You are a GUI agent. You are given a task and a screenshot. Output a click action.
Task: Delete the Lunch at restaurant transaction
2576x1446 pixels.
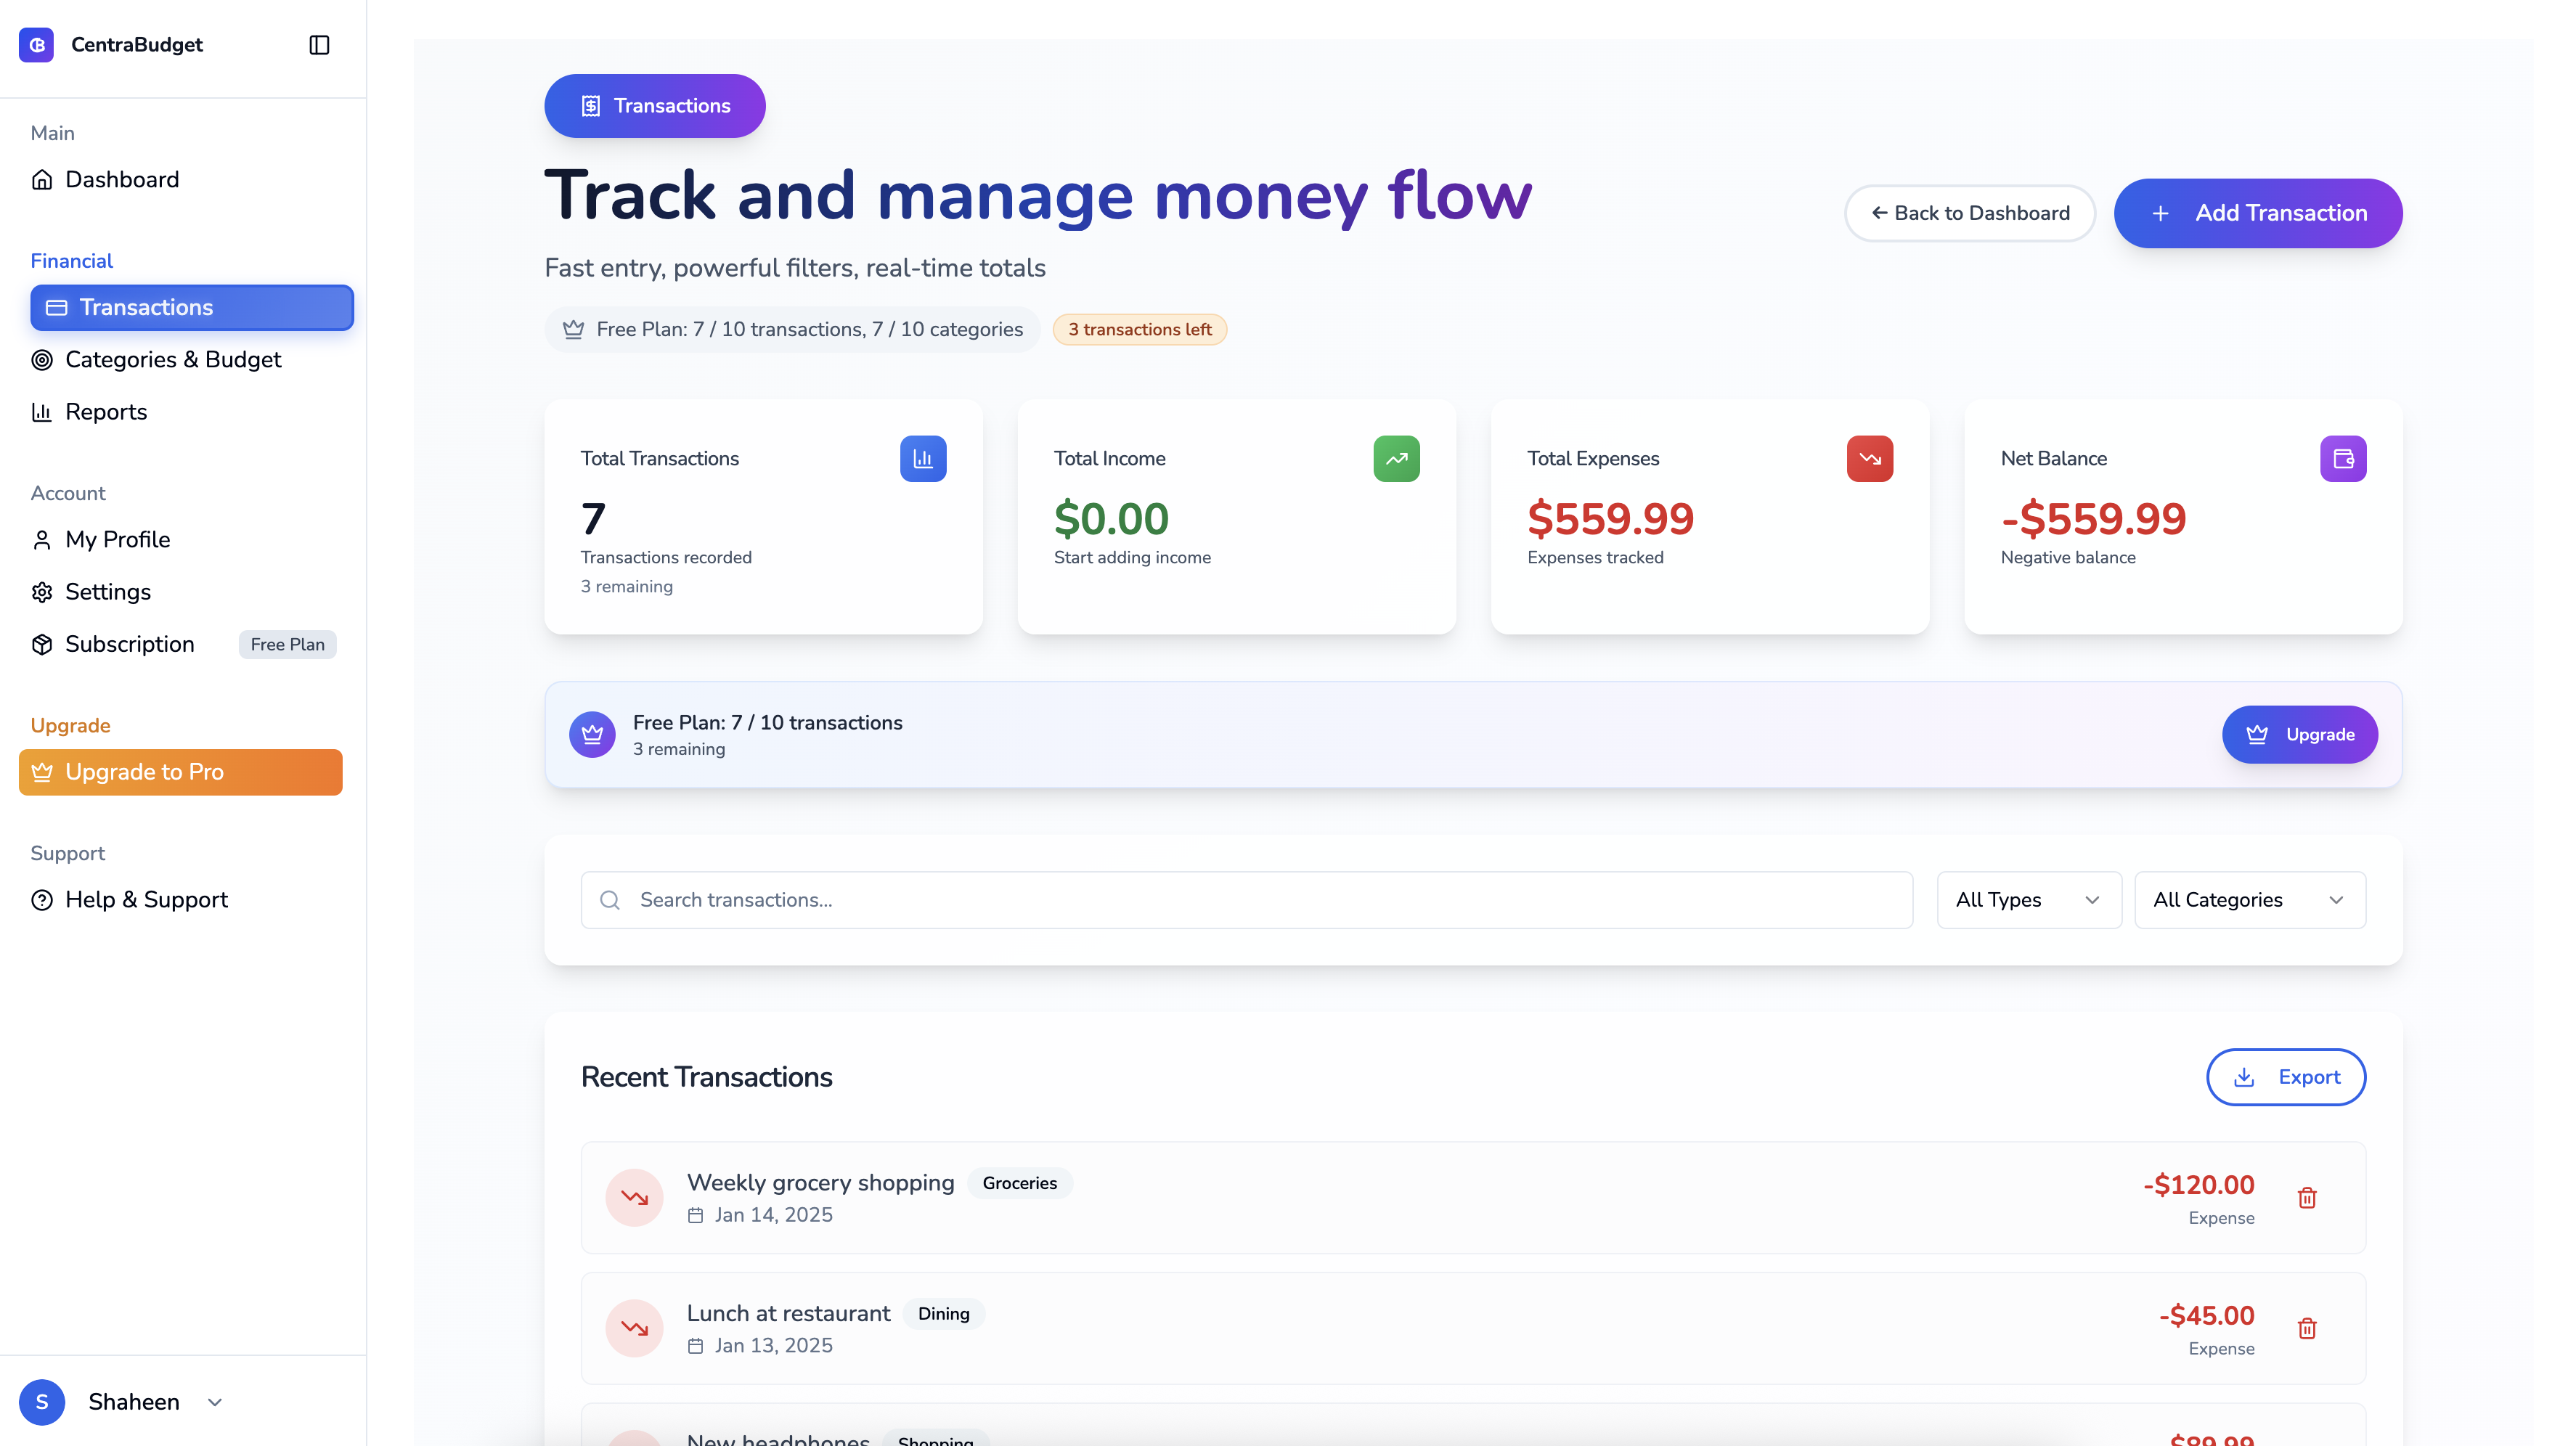click(2307, 1329)
